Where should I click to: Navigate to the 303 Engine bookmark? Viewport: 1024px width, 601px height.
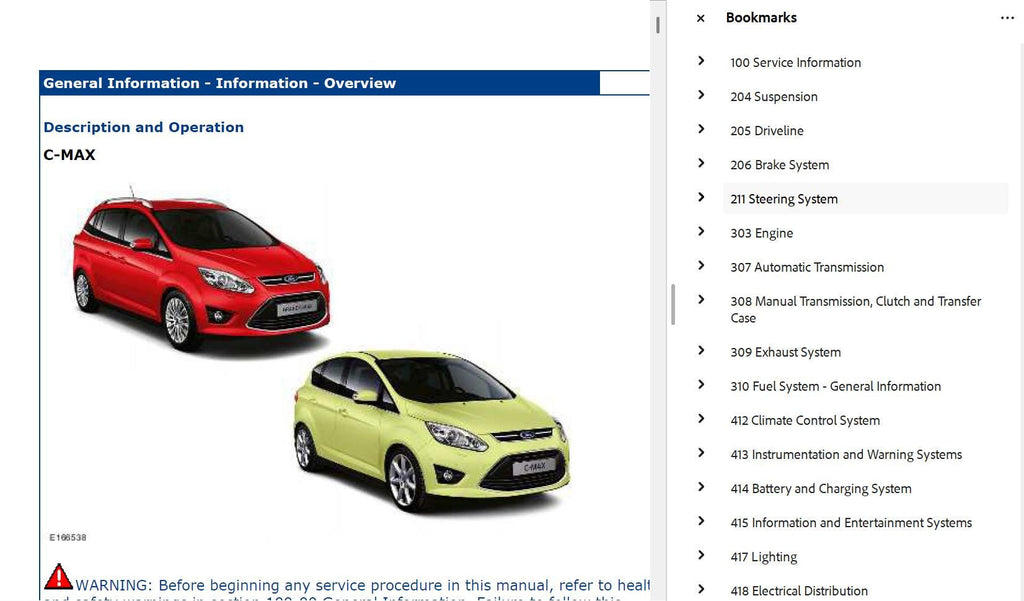coord(761,233)
